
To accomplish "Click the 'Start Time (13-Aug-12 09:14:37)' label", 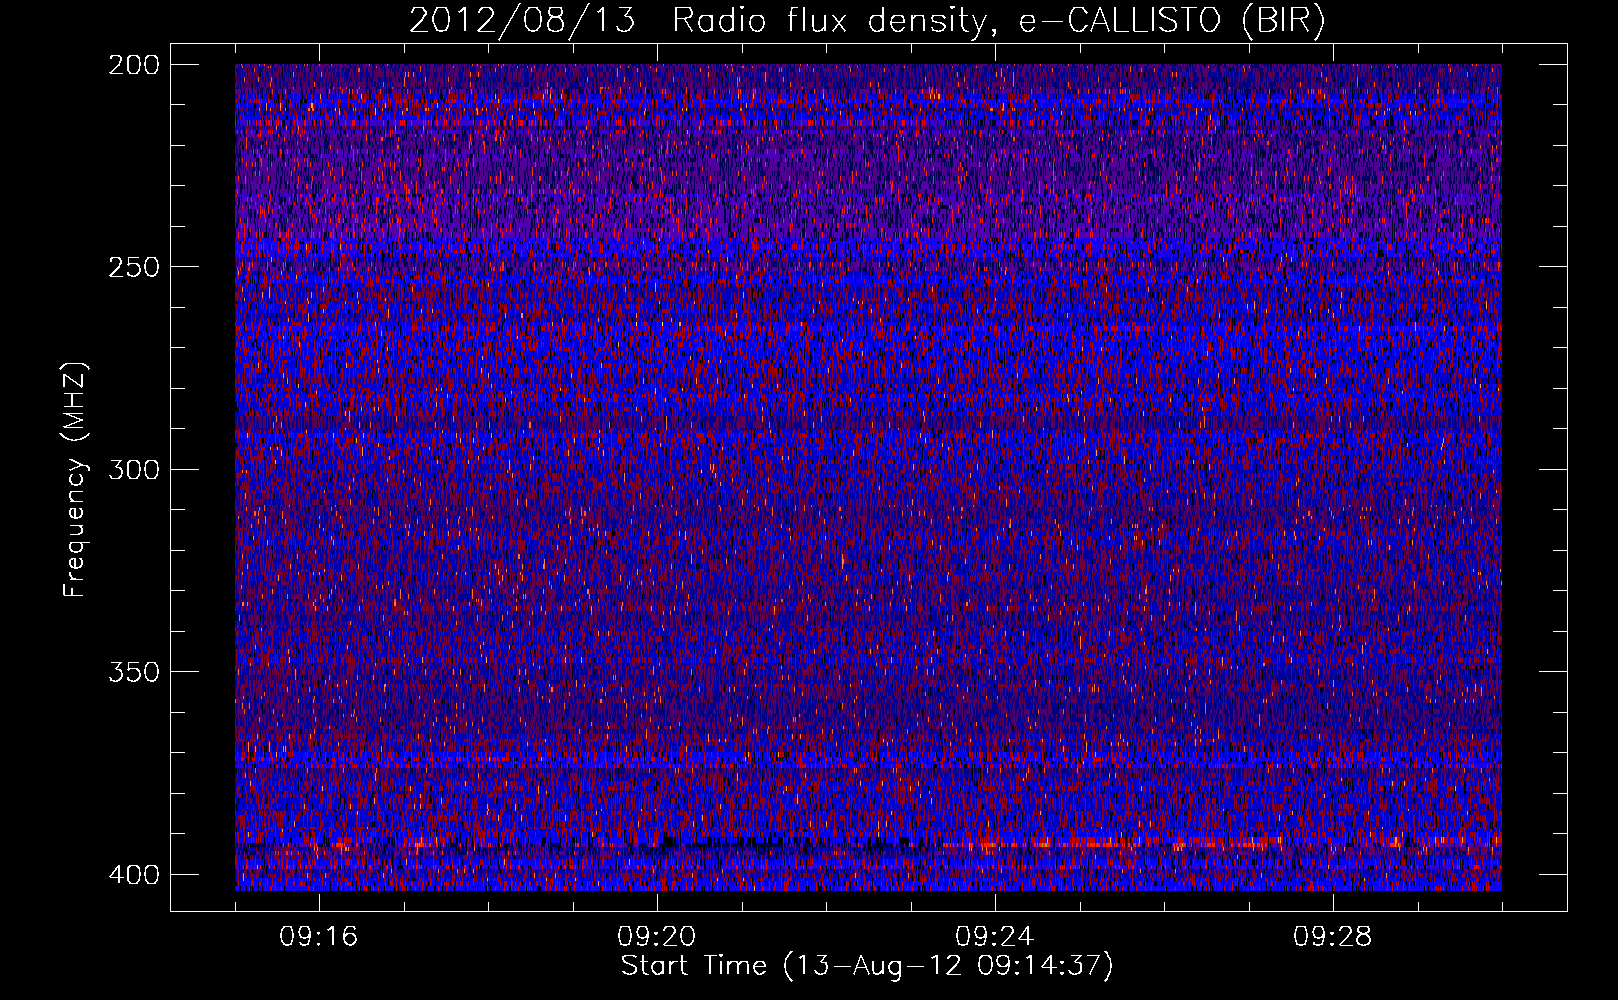I will [x=867, y=966].
